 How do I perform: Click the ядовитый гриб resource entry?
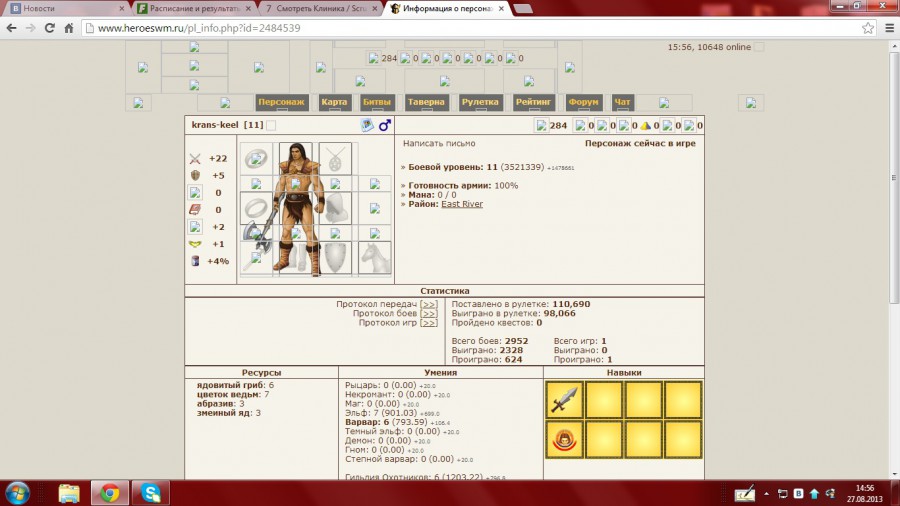[x=235, y=386]
